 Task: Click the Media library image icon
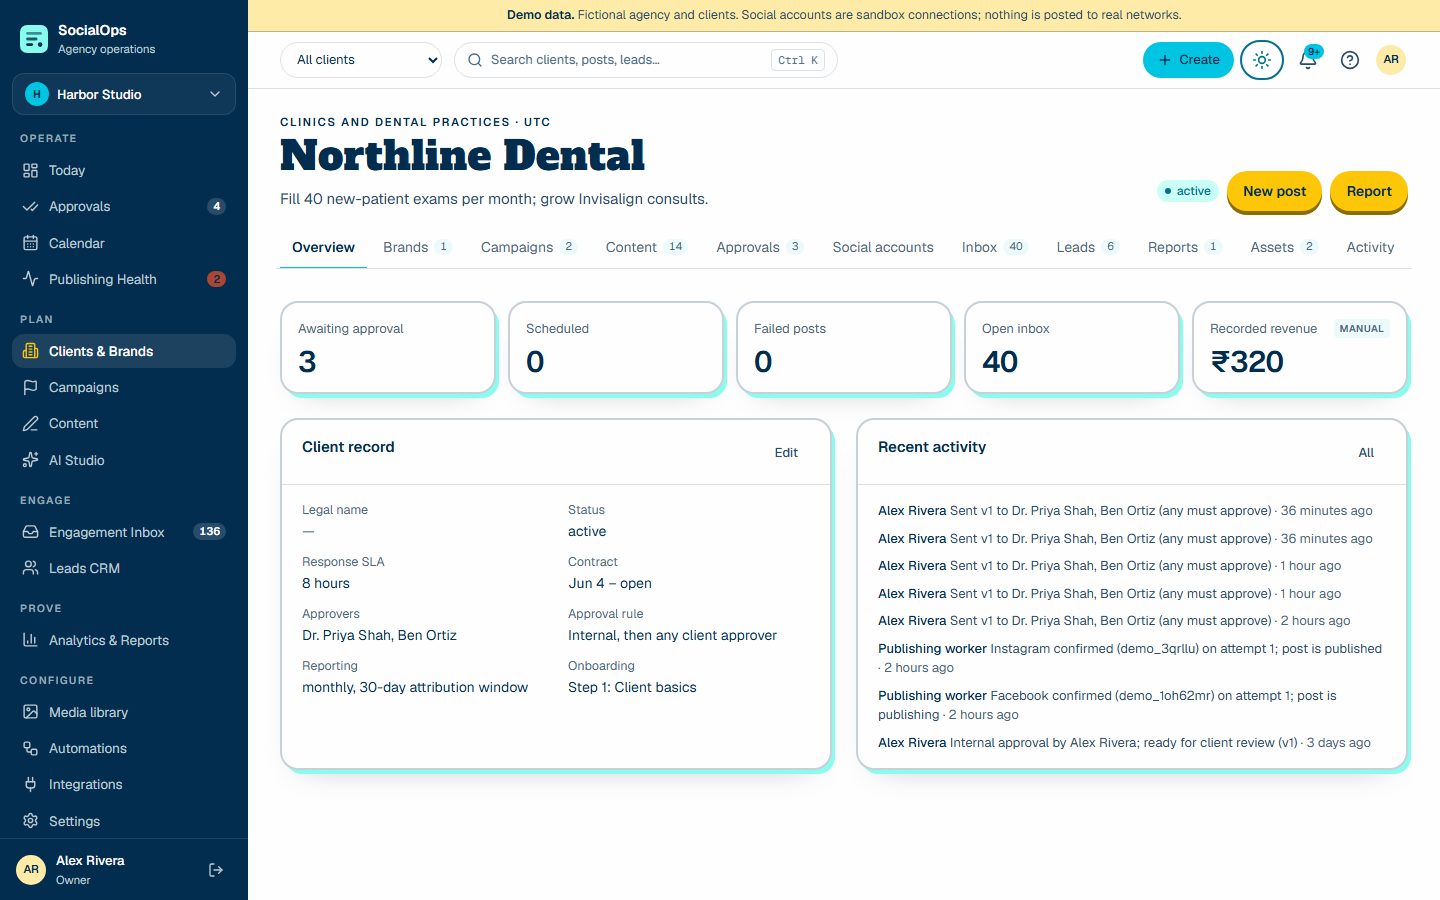tap(31, 712)
